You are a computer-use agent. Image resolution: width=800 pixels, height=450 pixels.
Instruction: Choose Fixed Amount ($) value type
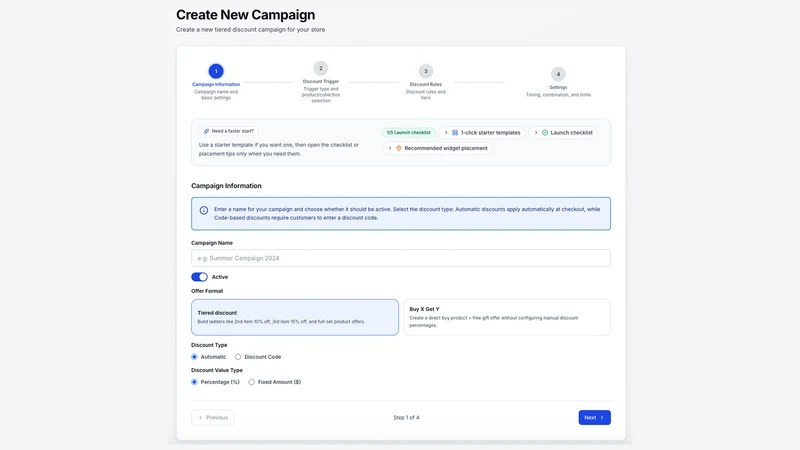[x=252, y=382]
